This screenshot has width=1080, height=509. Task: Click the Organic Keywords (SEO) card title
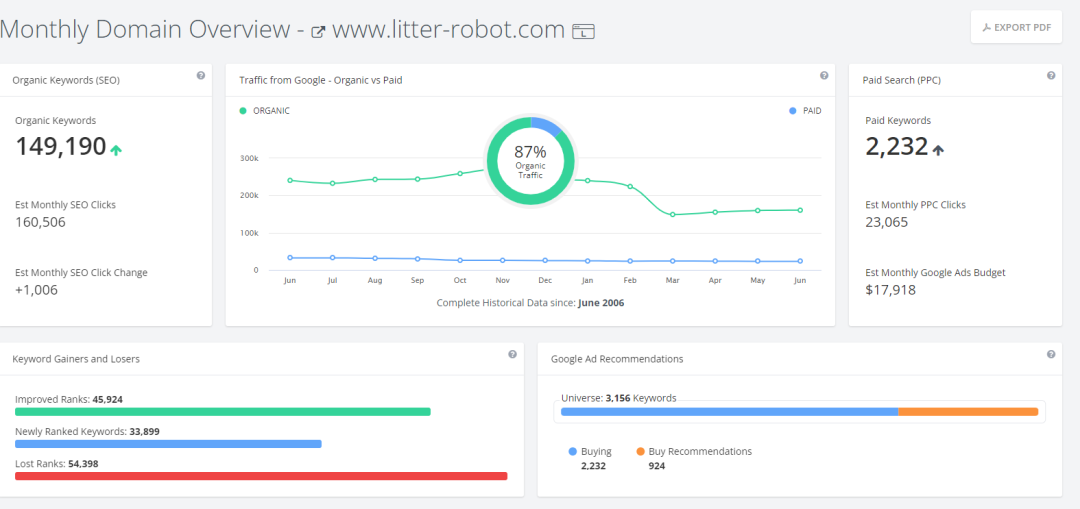point(66,80)
